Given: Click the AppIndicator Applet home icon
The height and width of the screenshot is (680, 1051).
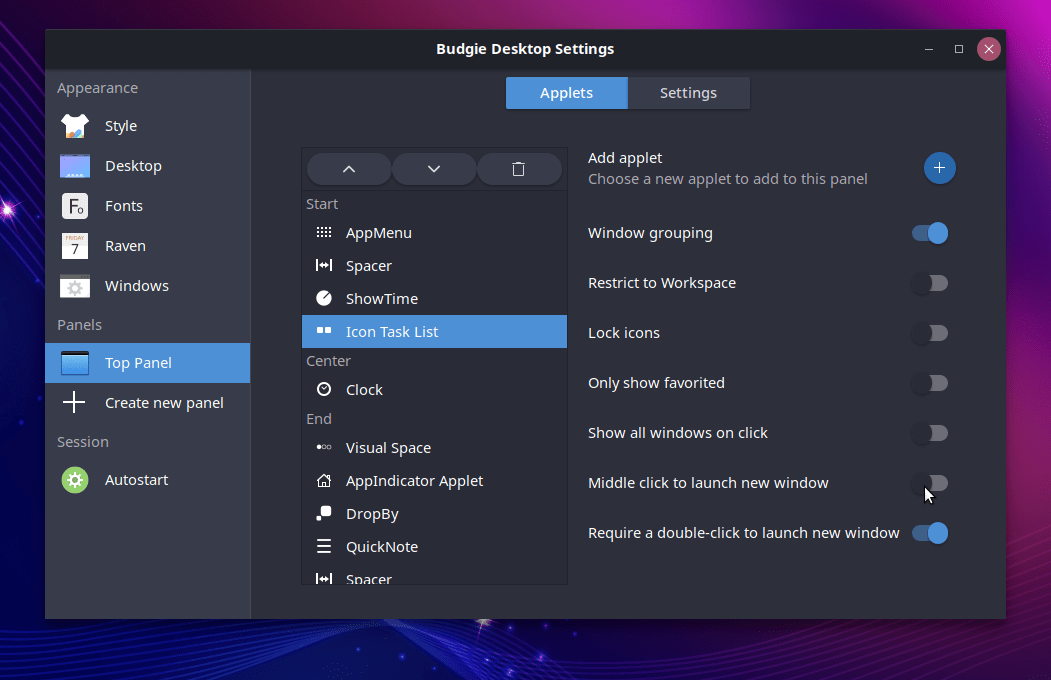Looking at the screenshot, I should (x=324, y=481).
